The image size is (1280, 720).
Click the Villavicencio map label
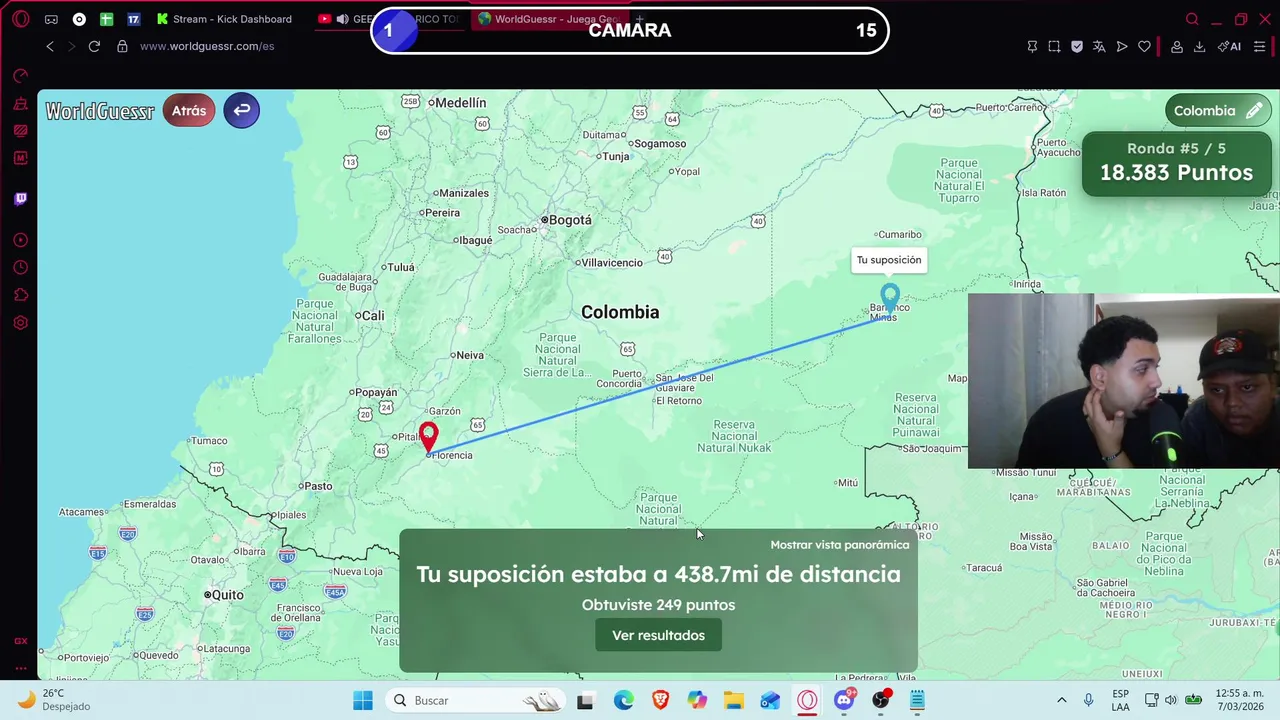tap(612, 263)
